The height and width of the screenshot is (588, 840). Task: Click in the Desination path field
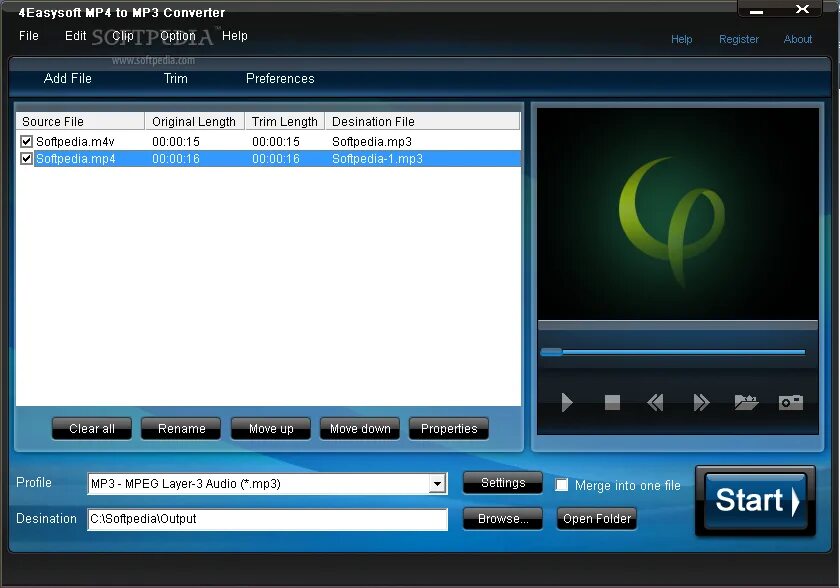pyautogui.click(x=267, y=519)
